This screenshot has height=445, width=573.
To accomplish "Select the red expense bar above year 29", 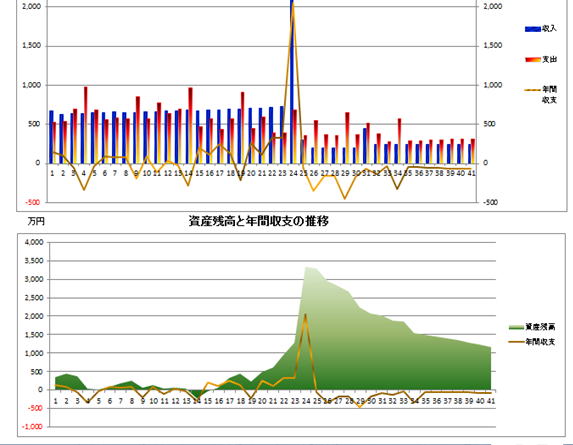I will point(347,138).
